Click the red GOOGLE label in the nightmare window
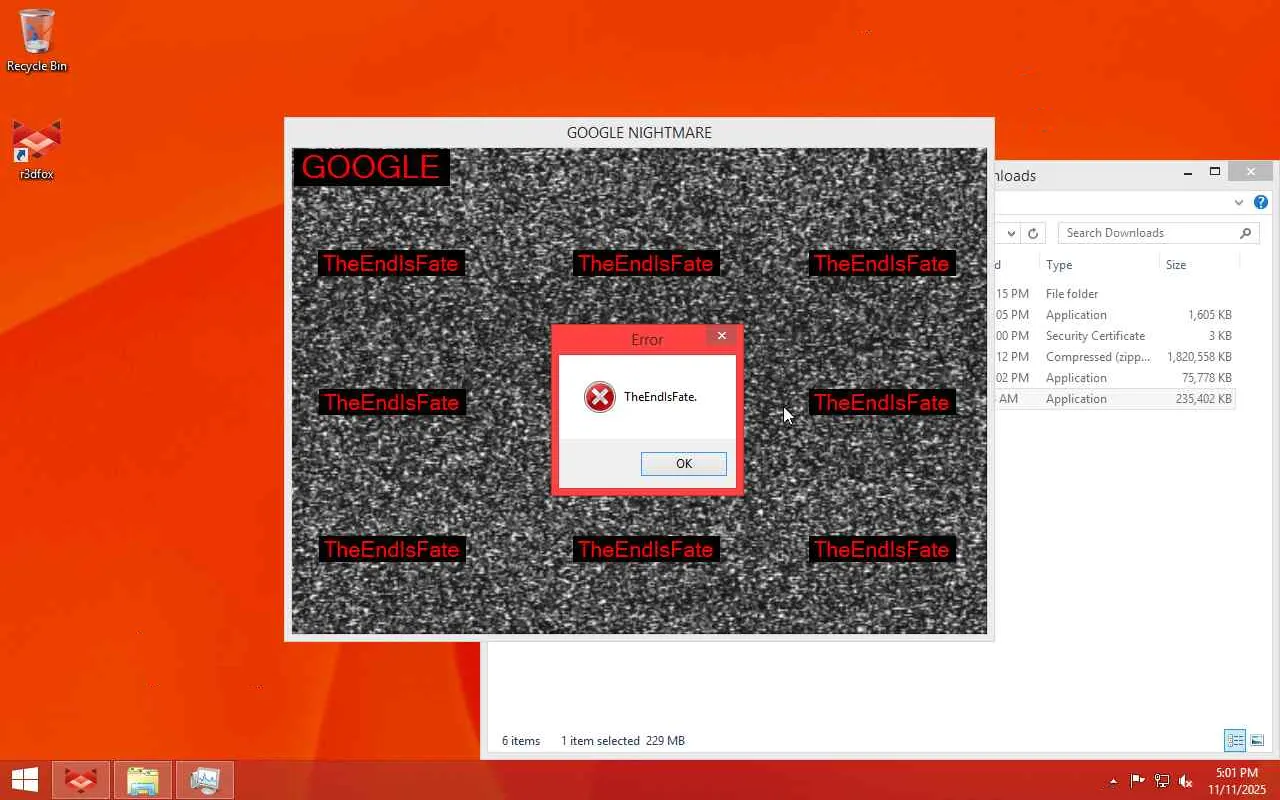This screenshot has height=800, width=1280. [371, 167]
